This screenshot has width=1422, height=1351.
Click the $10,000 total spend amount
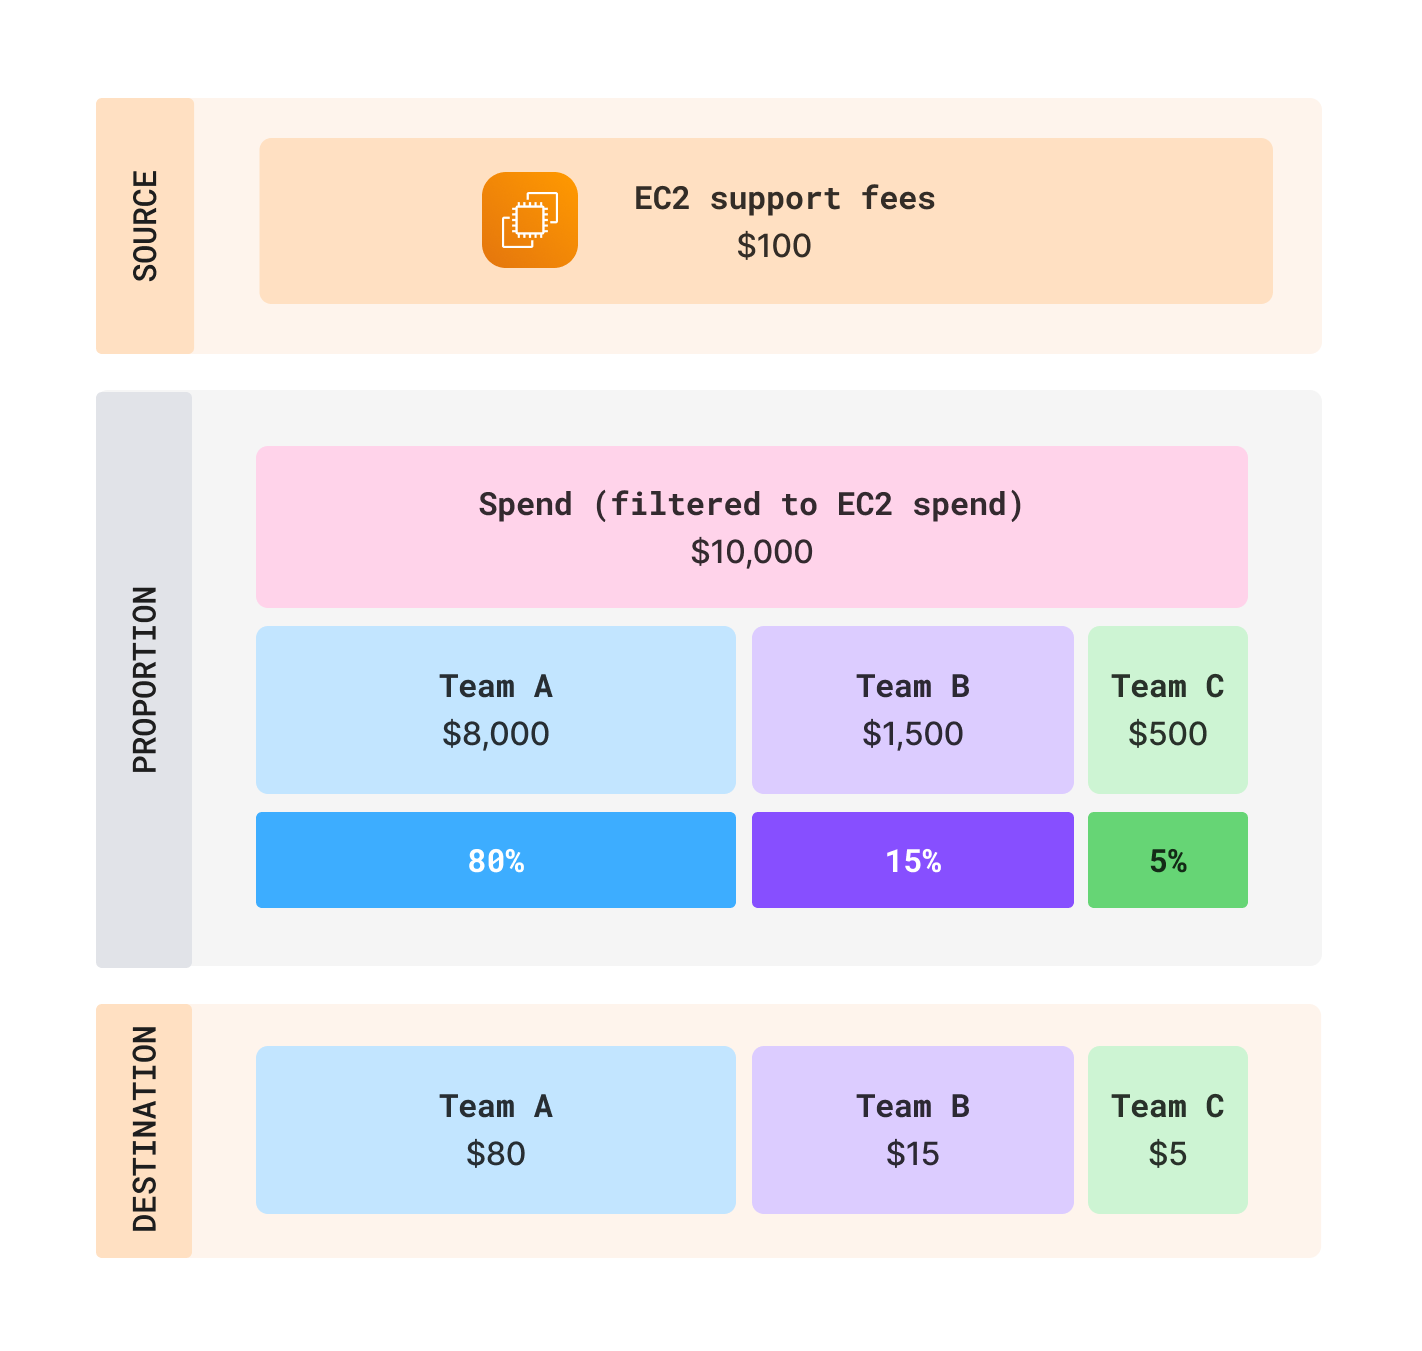pos(751,552)
